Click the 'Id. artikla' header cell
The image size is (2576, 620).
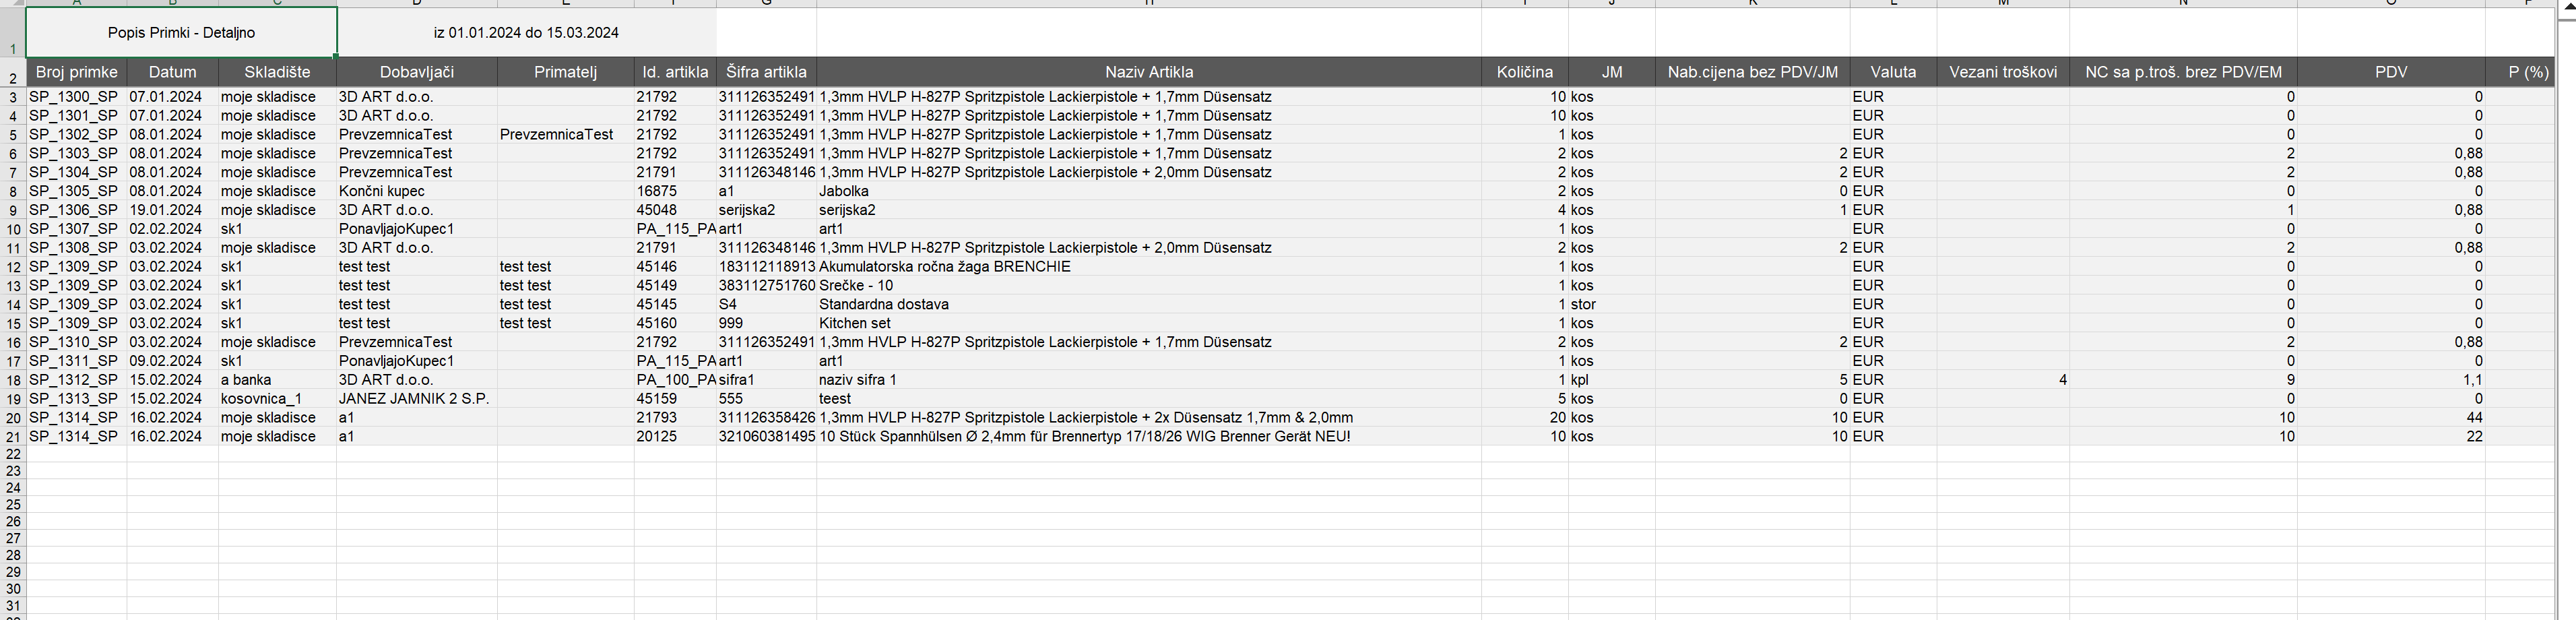point(675,72)
